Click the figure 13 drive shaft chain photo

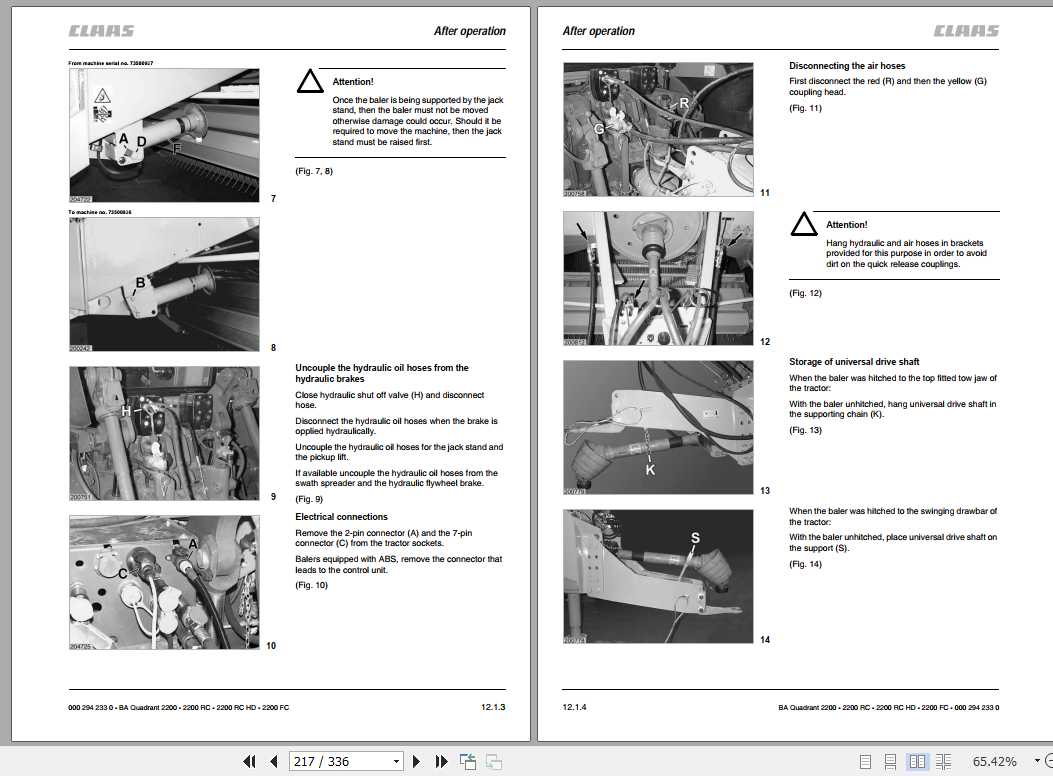(x=658, y=428)
